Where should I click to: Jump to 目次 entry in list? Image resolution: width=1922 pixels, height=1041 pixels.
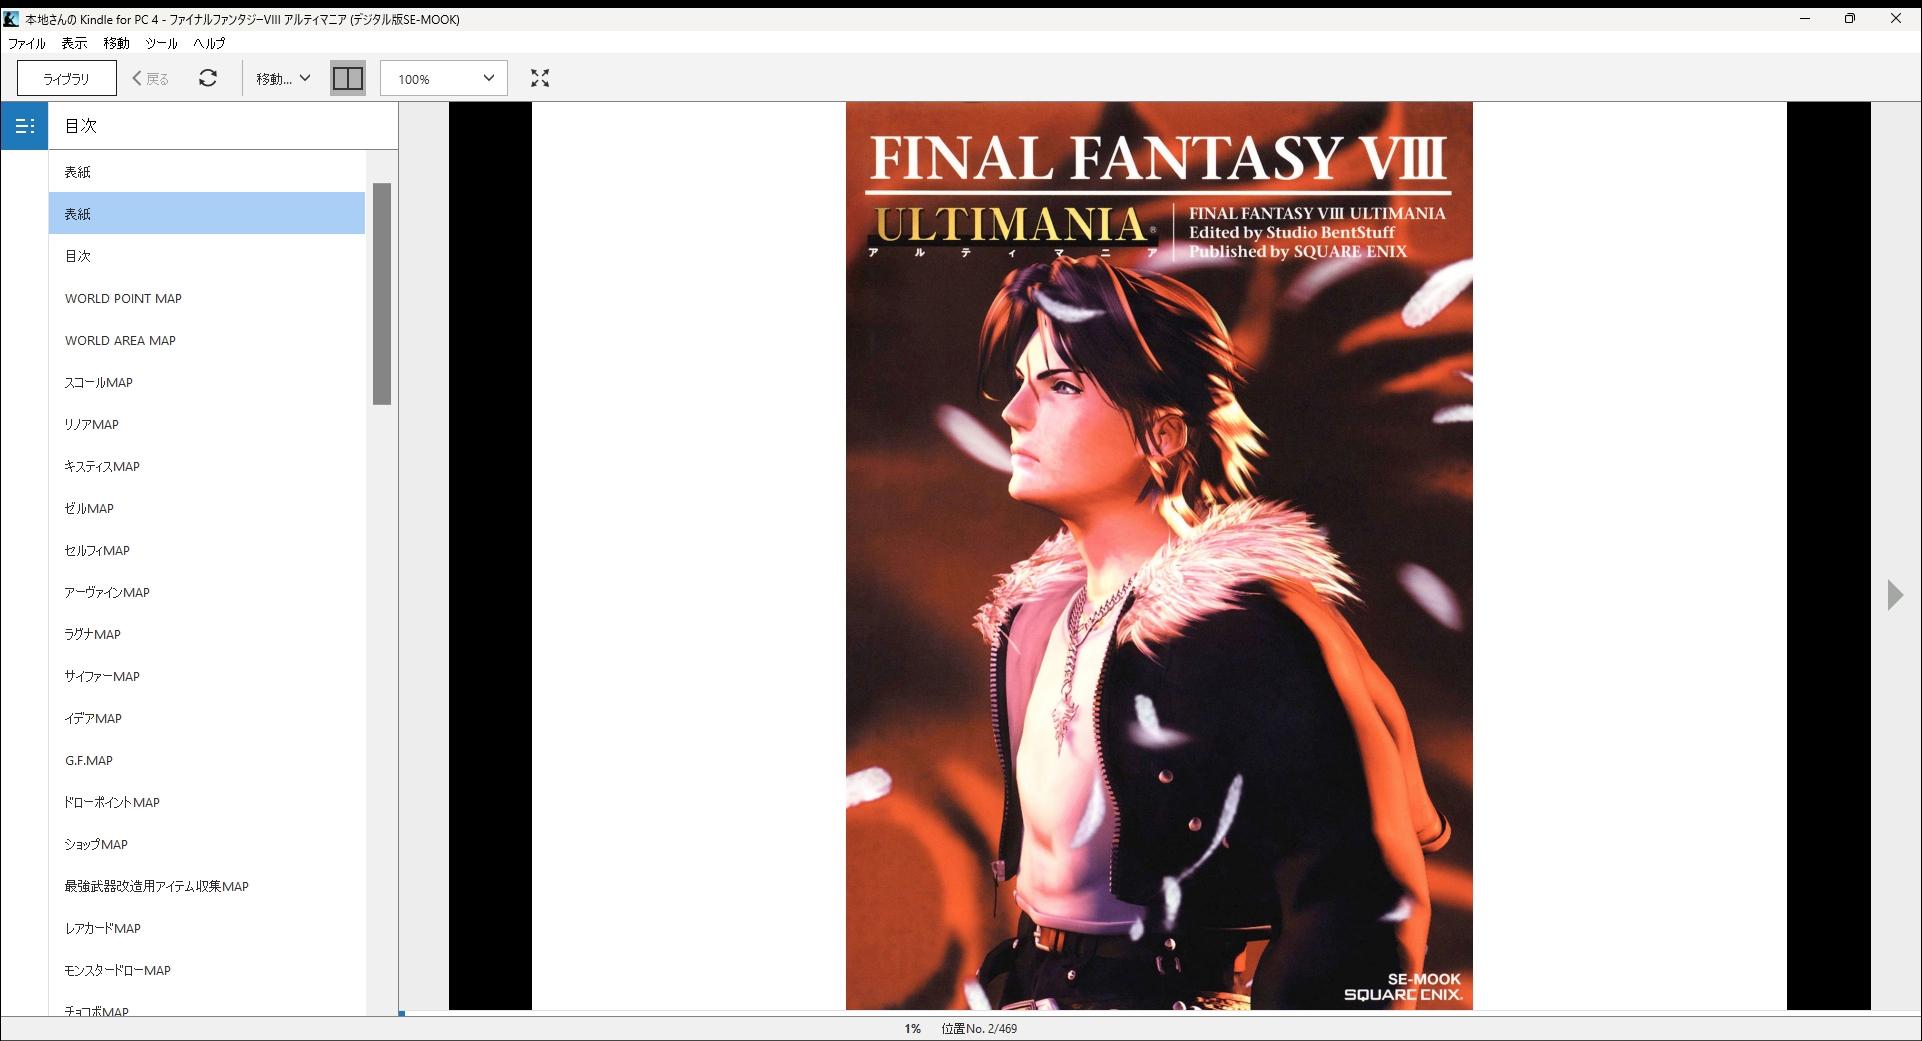(207, 256)
